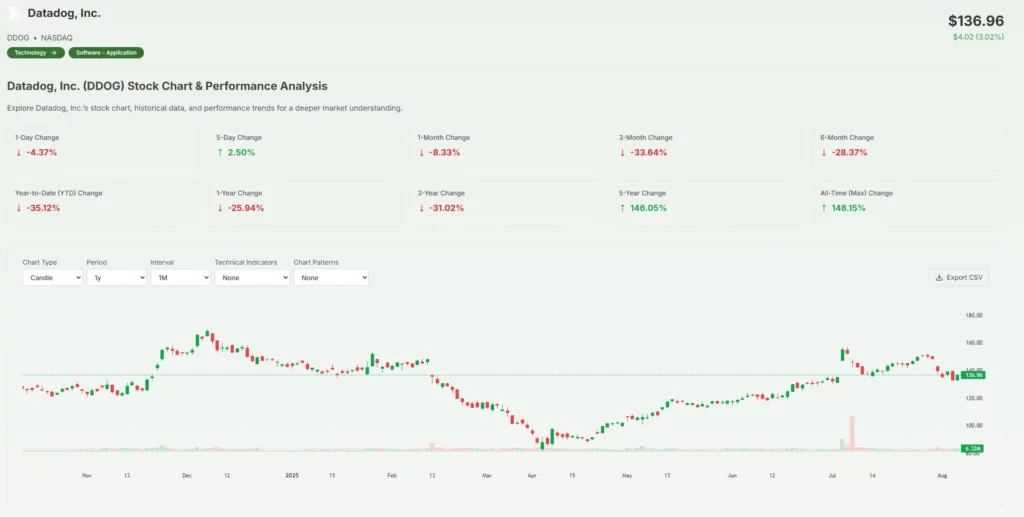Viewport: 1024px width, 517px height.
Task: Expand the Chart Patterns dropdown
Action: pos(330,277)
